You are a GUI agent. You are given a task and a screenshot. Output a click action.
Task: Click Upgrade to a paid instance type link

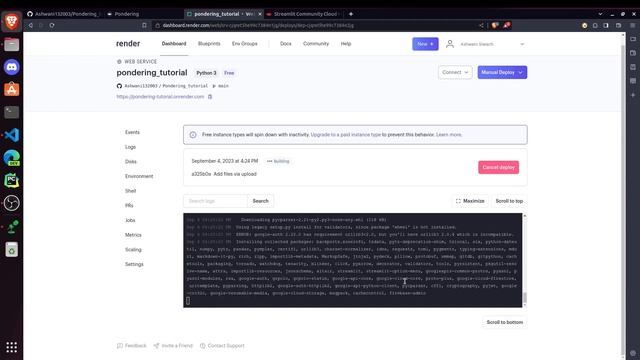point(346,135)
